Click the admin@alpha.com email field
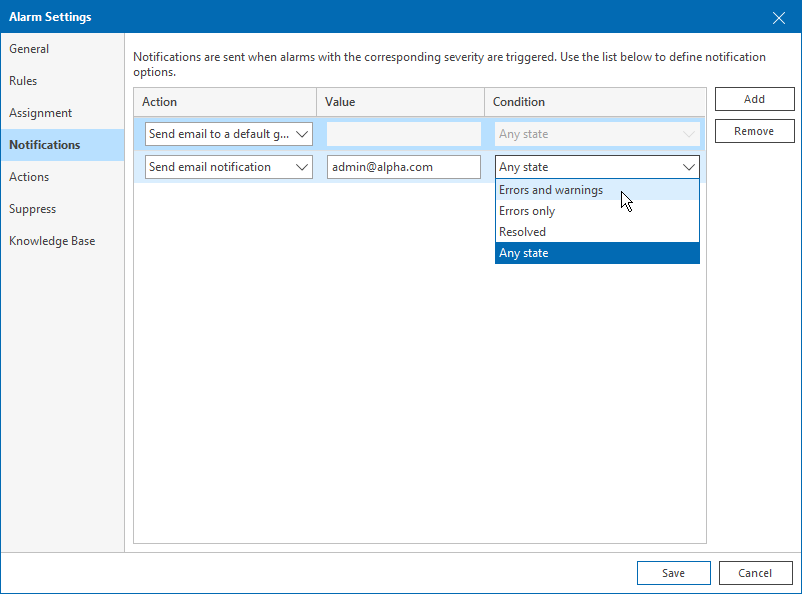This screenshot has height=594, width=802. click(x=403, y=167)
